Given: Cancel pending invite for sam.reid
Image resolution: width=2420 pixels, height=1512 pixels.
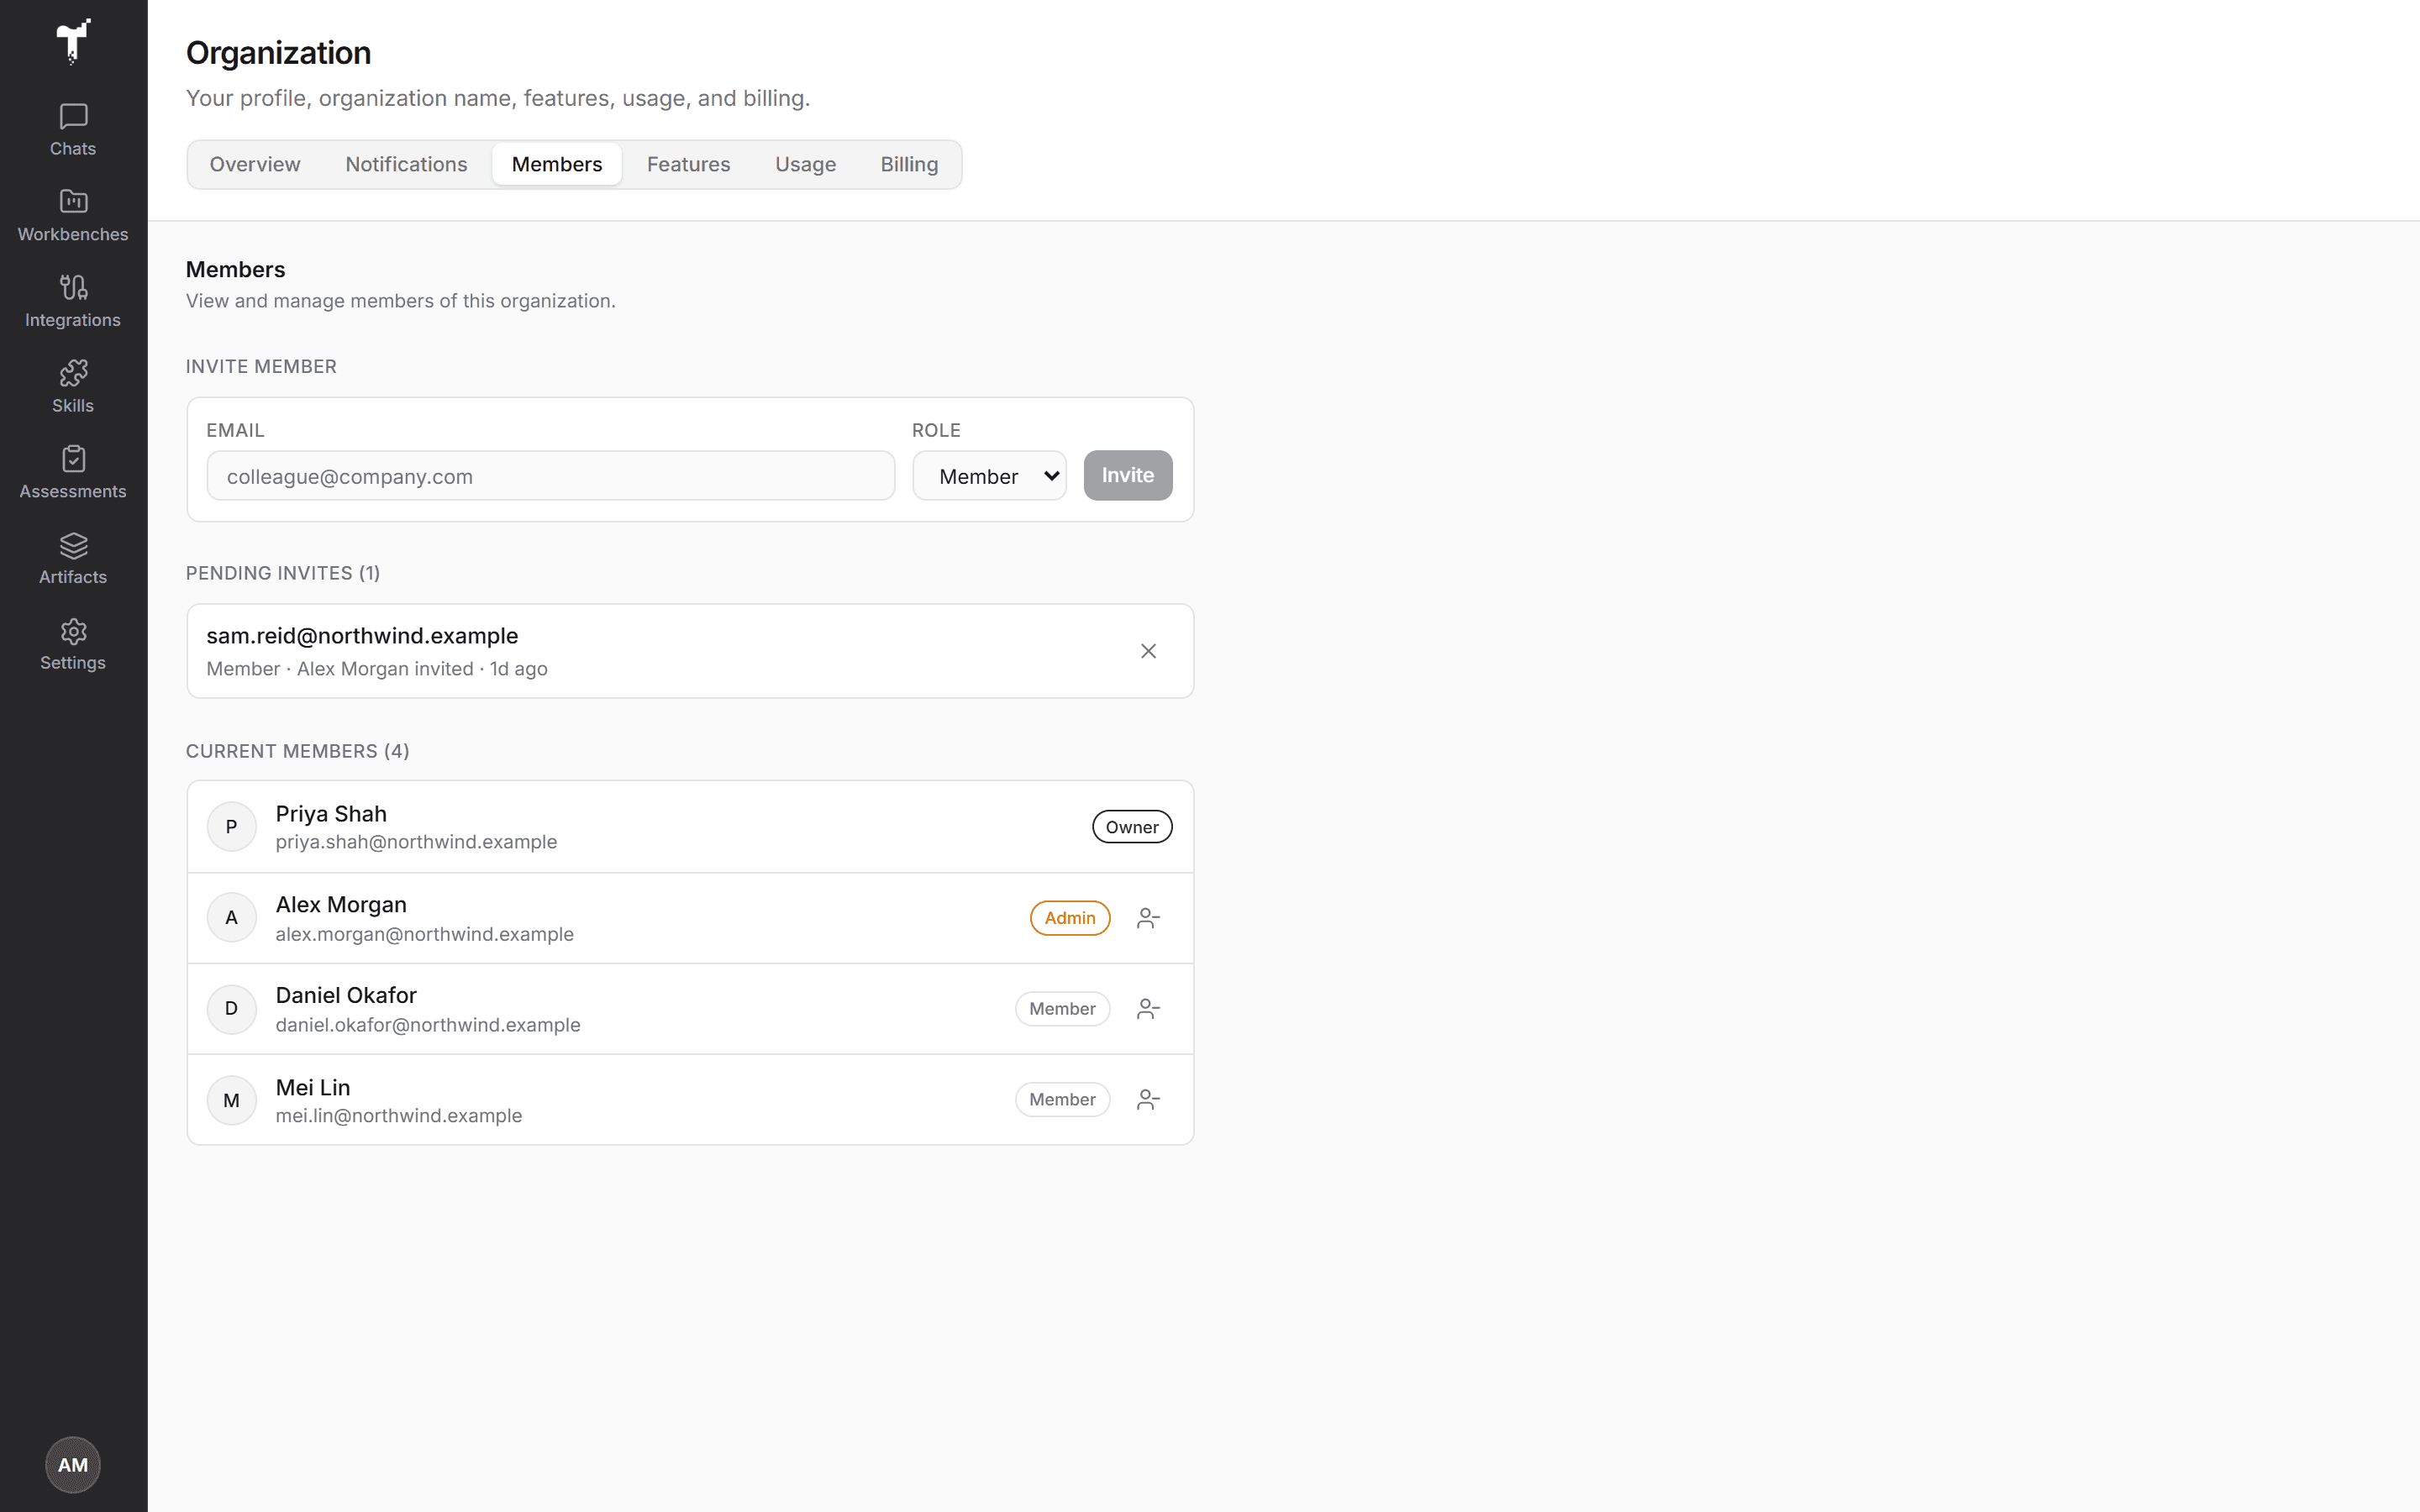Looking at the screenshot, I should (1148, 651).
